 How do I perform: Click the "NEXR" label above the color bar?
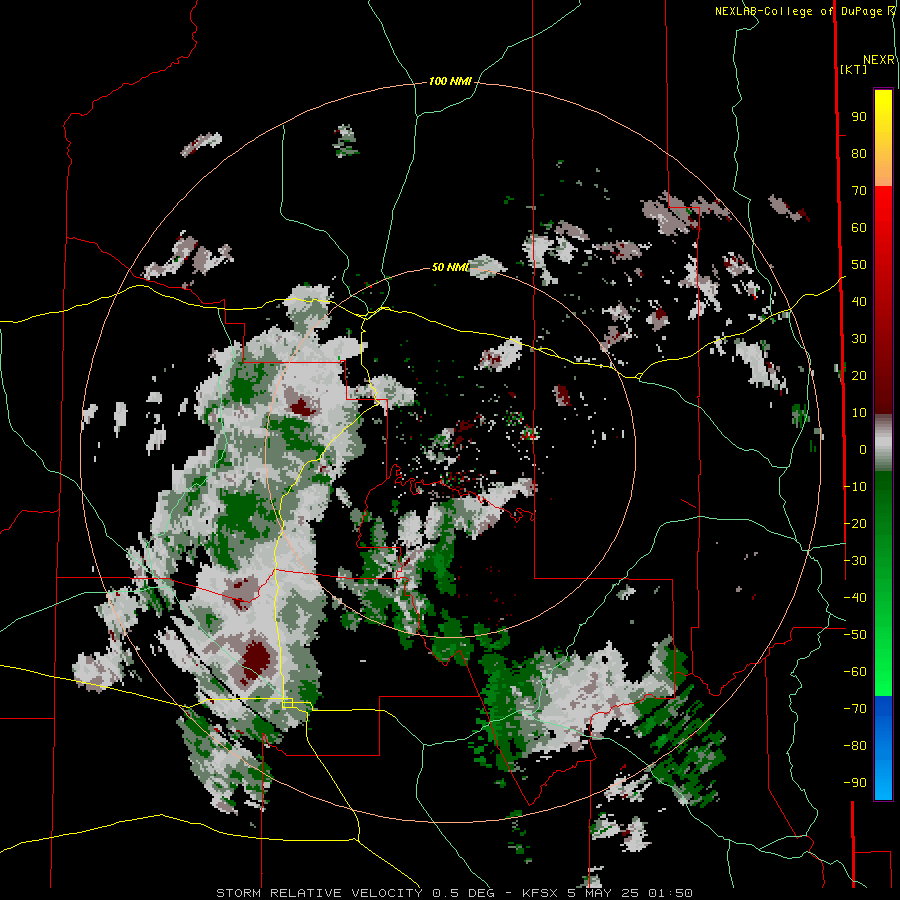pos(879,60)
